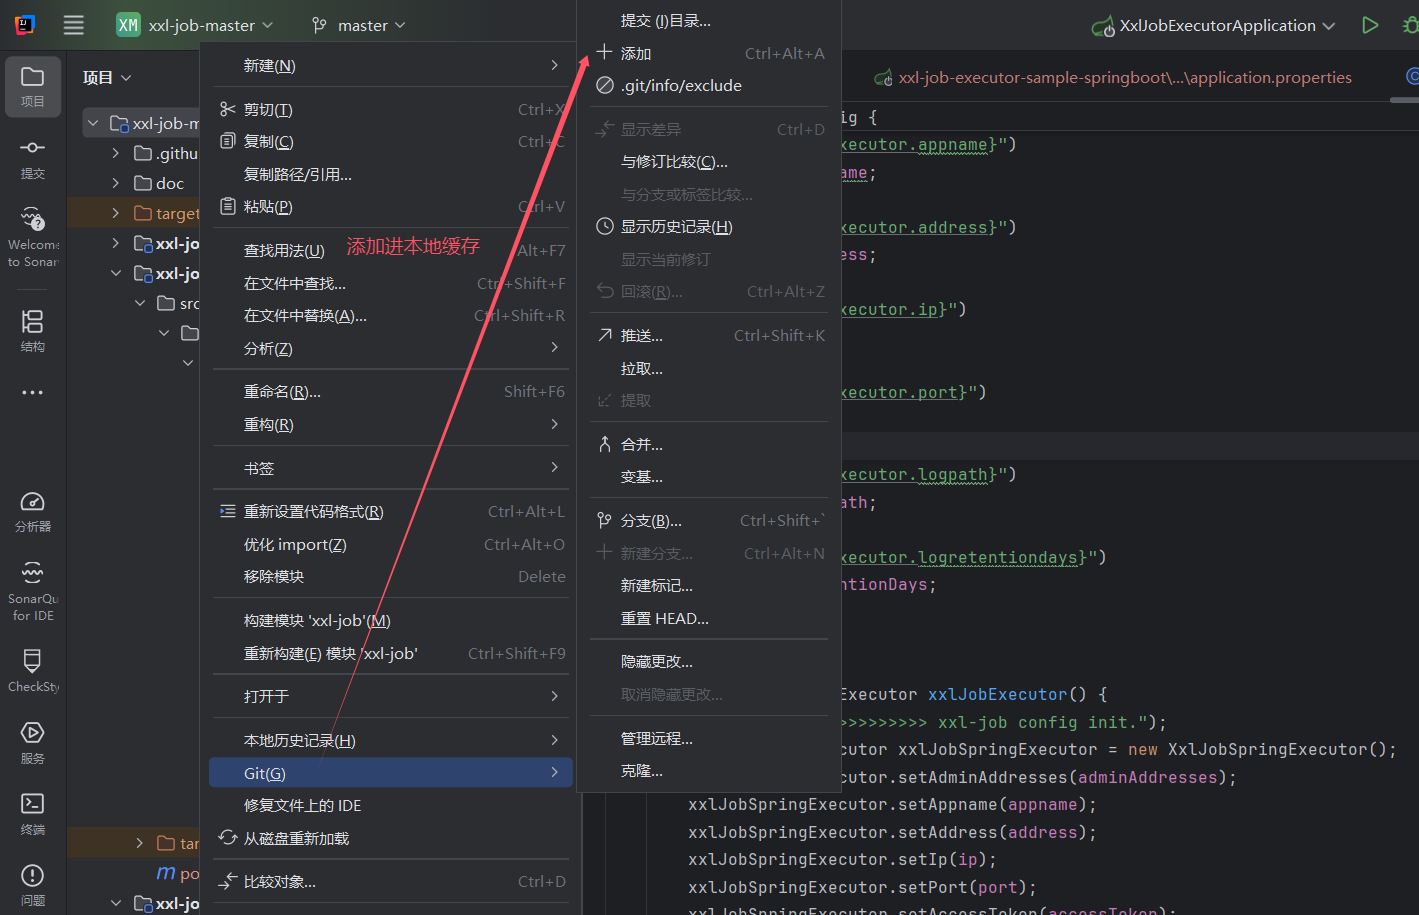Click Show History in Git submenu
This screenshot has width=1419, height=915.
[676, 227]
